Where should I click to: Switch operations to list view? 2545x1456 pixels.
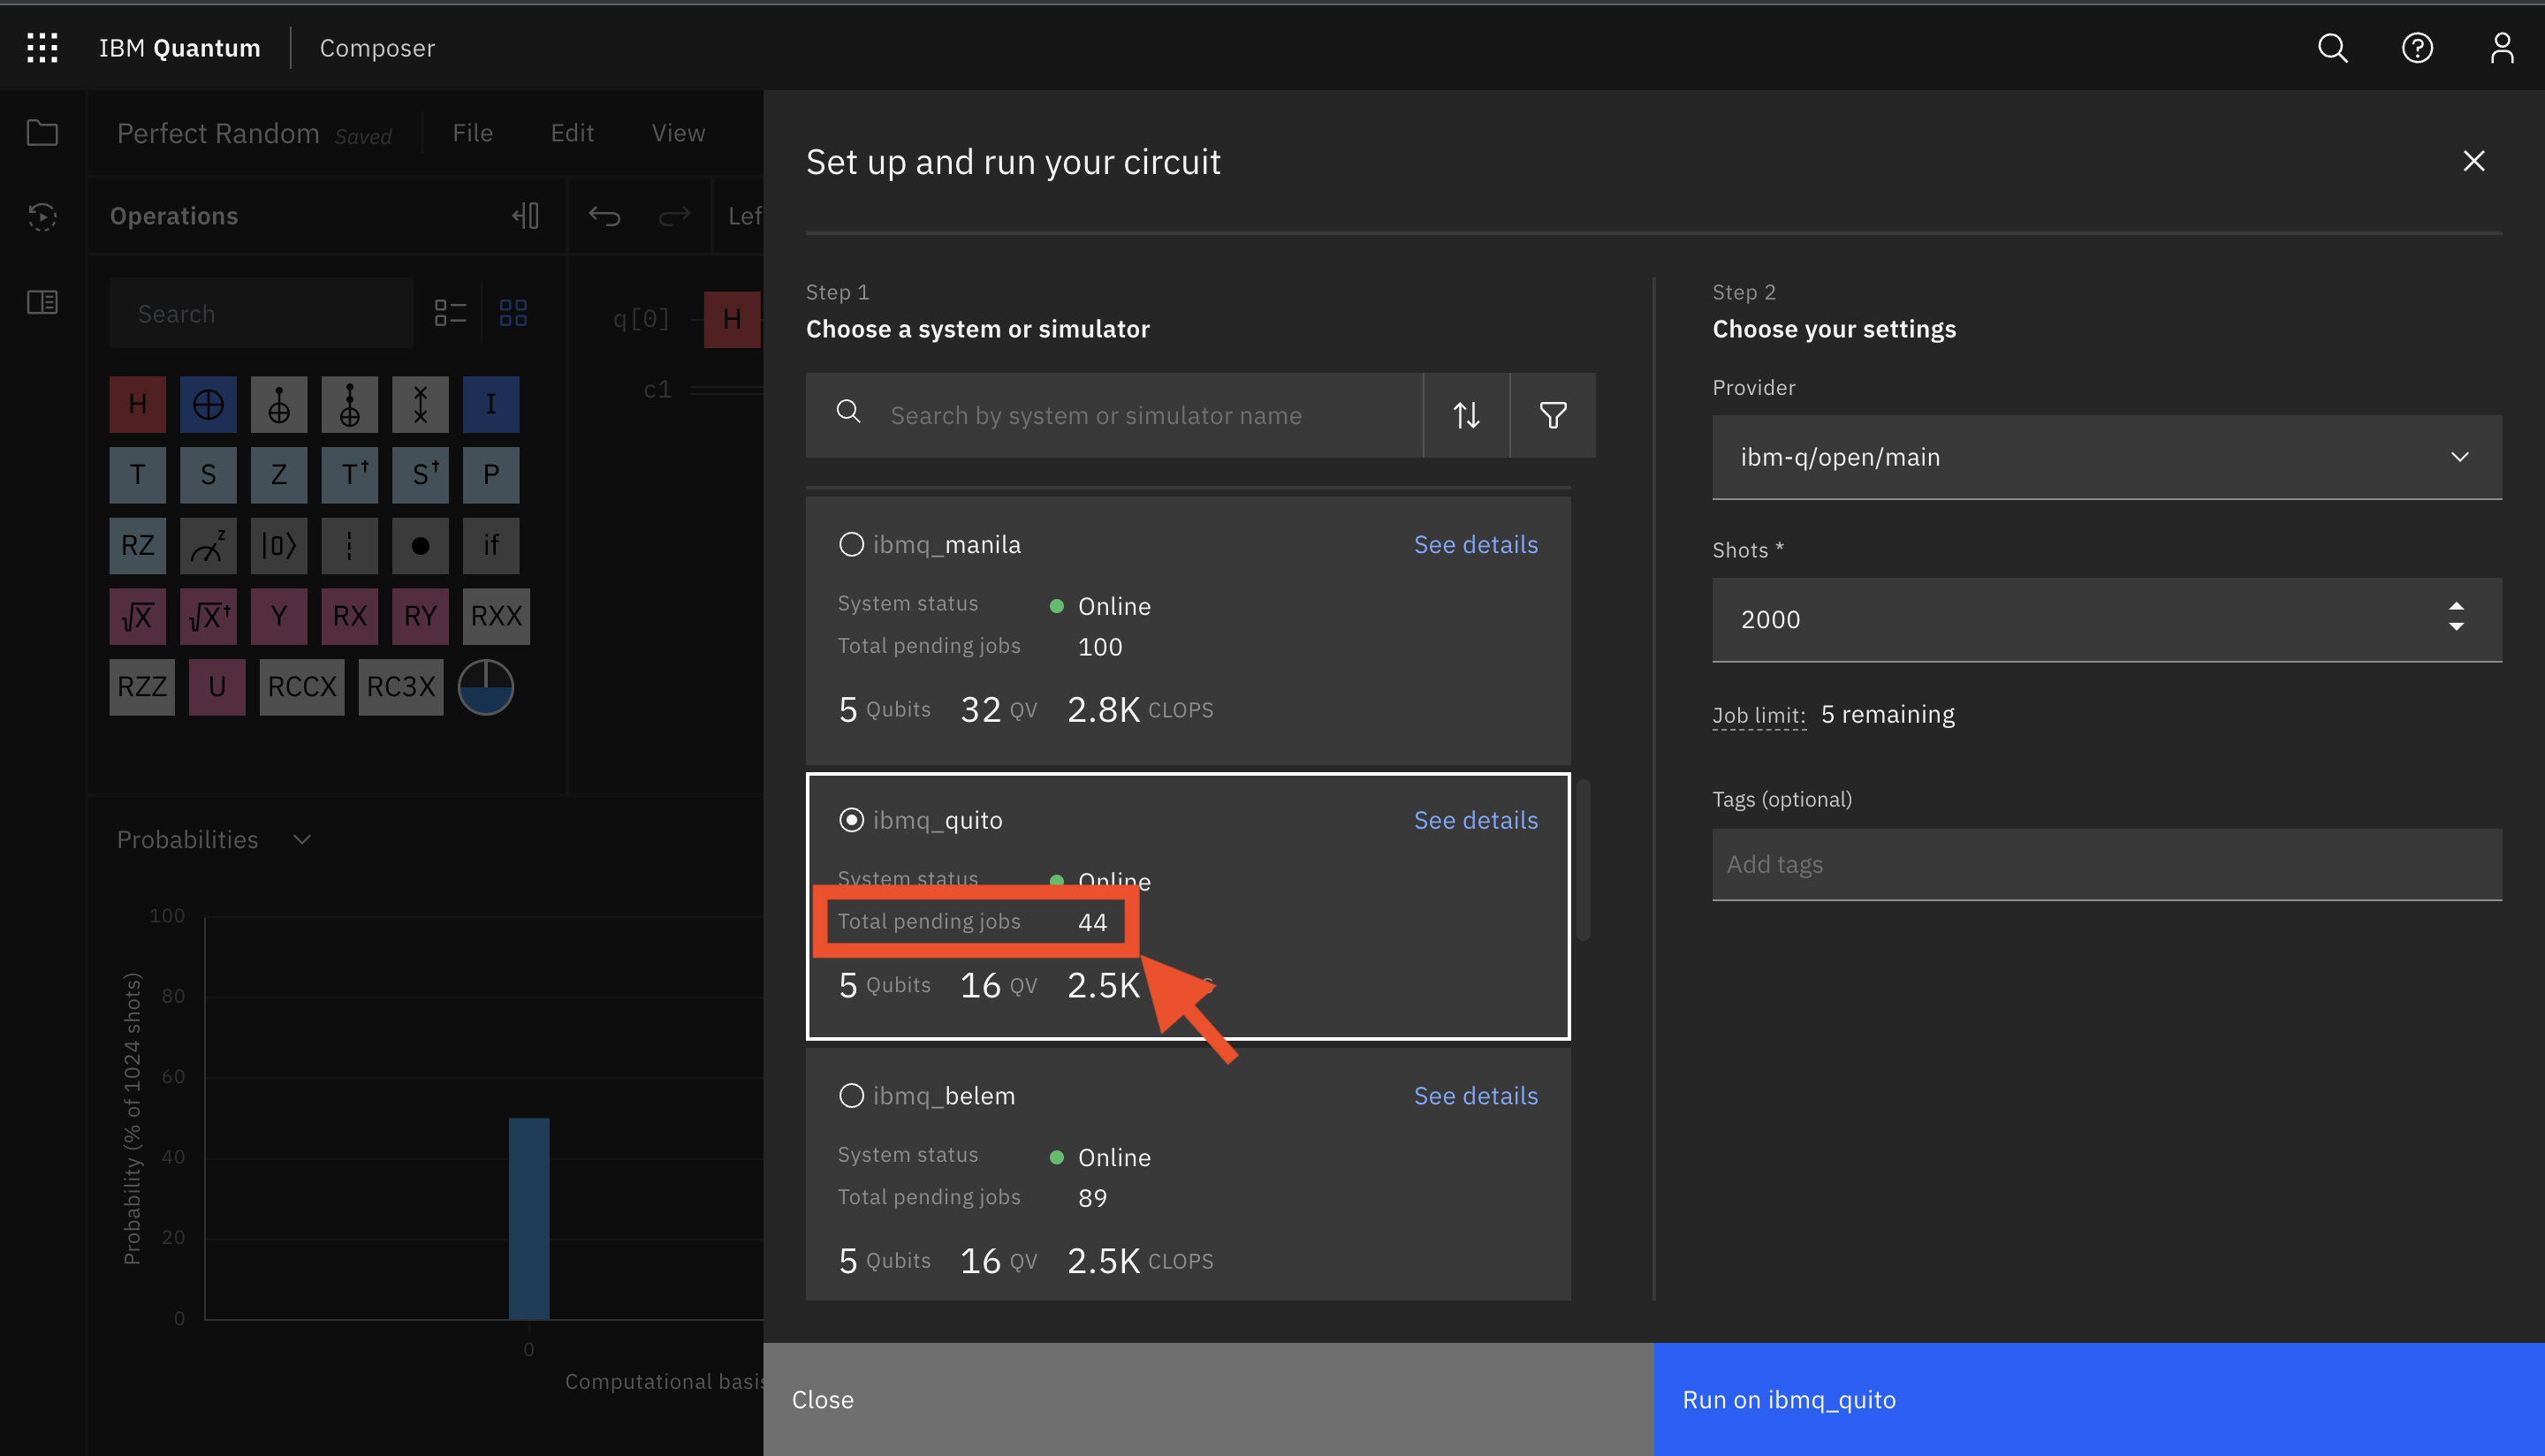[450, 313]
